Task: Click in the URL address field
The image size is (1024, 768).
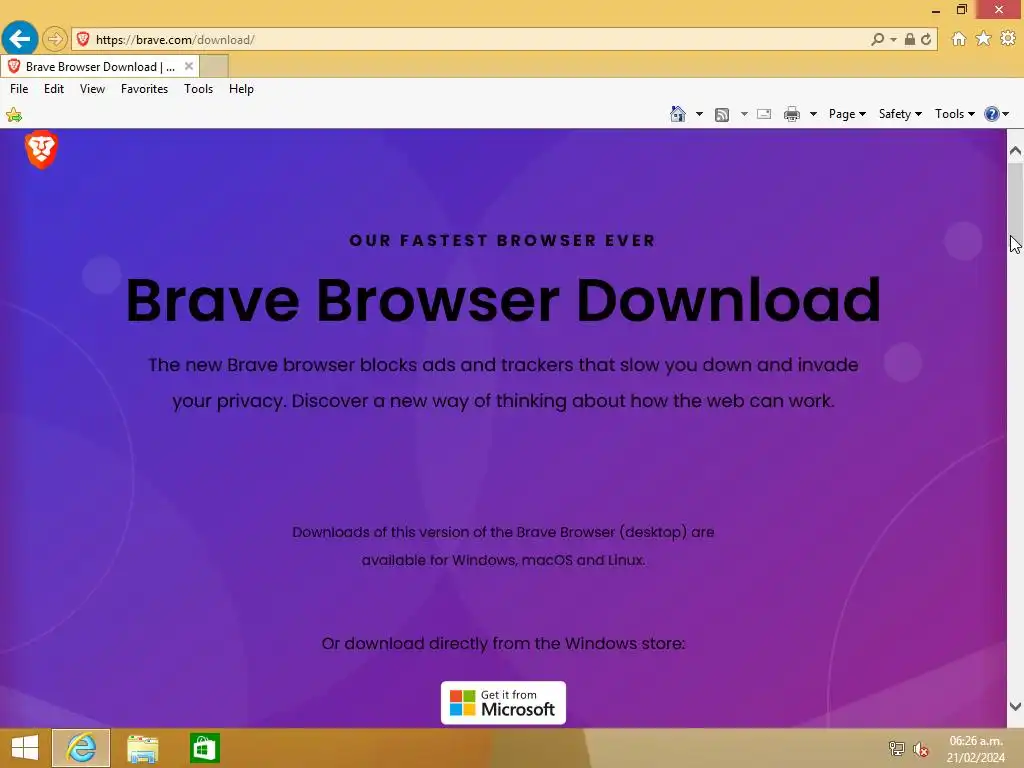Action: point(480,40)
